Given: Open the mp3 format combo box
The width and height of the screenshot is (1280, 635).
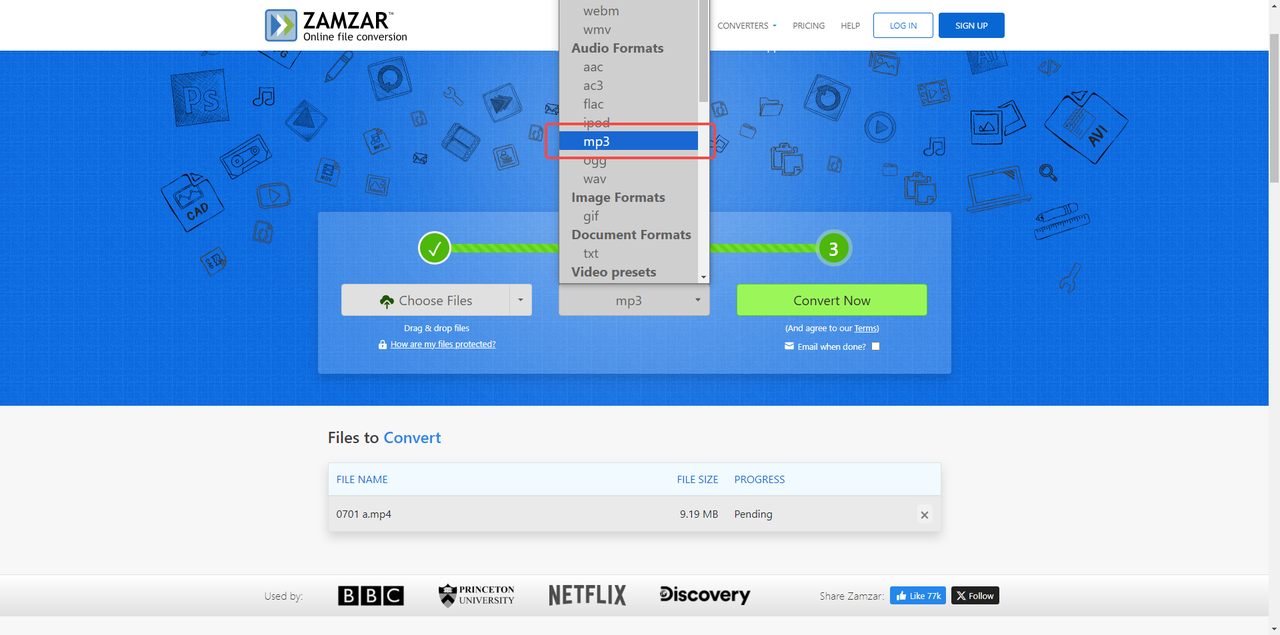Looking at the screenshot, I should 634,300.
